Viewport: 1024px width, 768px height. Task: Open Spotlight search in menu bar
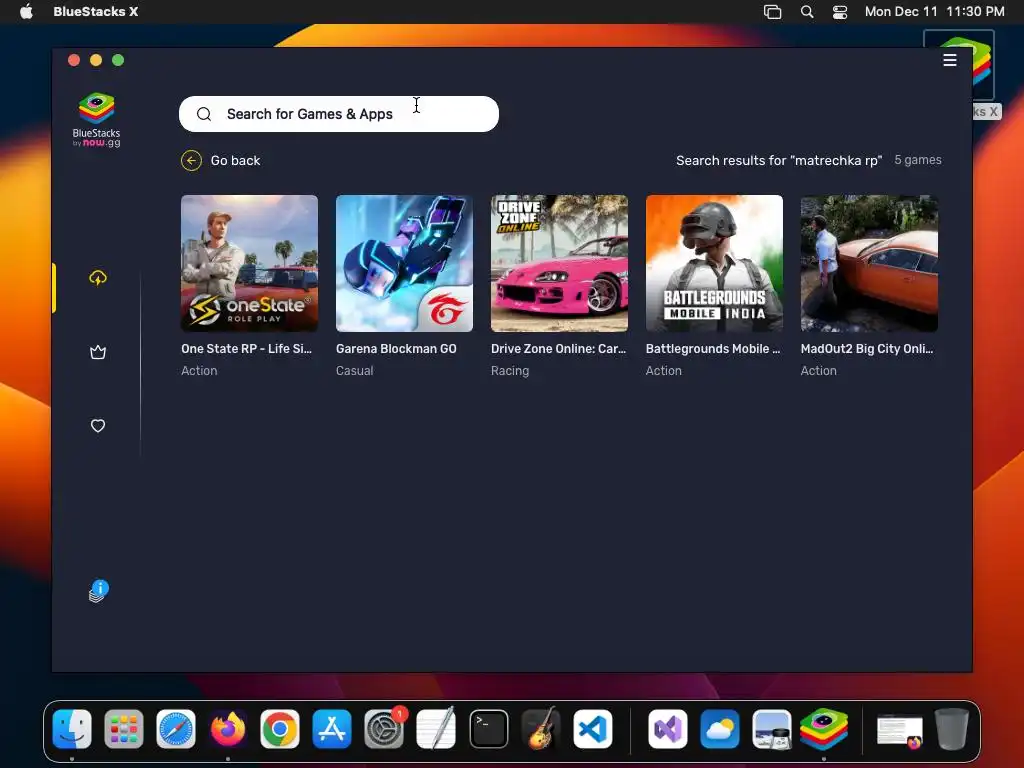point(807,12)
